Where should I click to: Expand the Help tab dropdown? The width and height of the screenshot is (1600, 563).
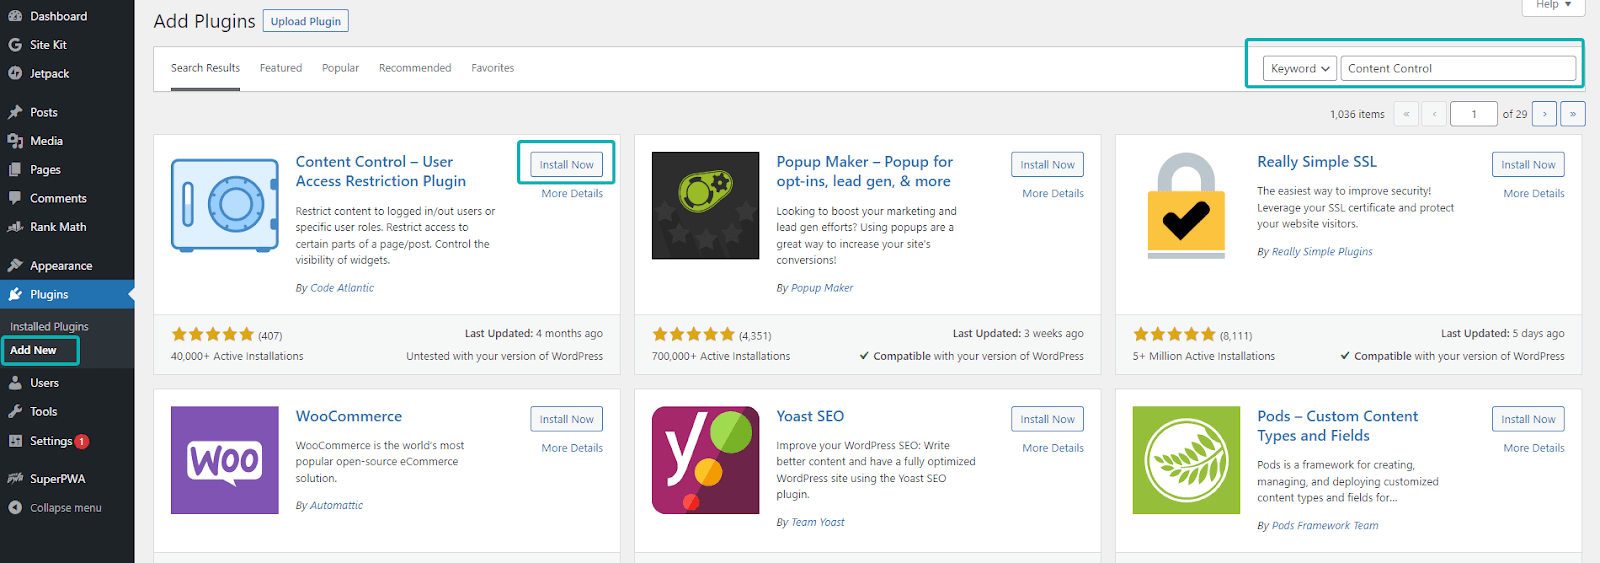pyautogui.click(x=1553, y=6)
